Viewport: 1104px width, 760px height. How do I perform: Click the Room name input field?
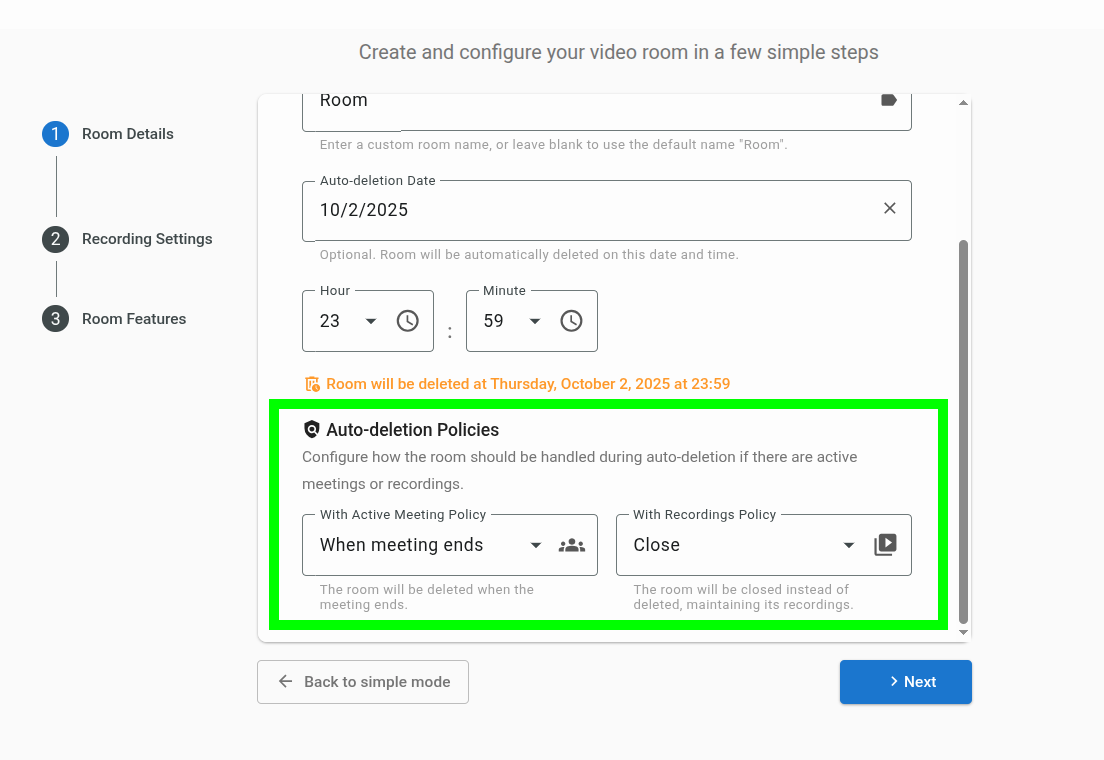[x=590, y=101]
